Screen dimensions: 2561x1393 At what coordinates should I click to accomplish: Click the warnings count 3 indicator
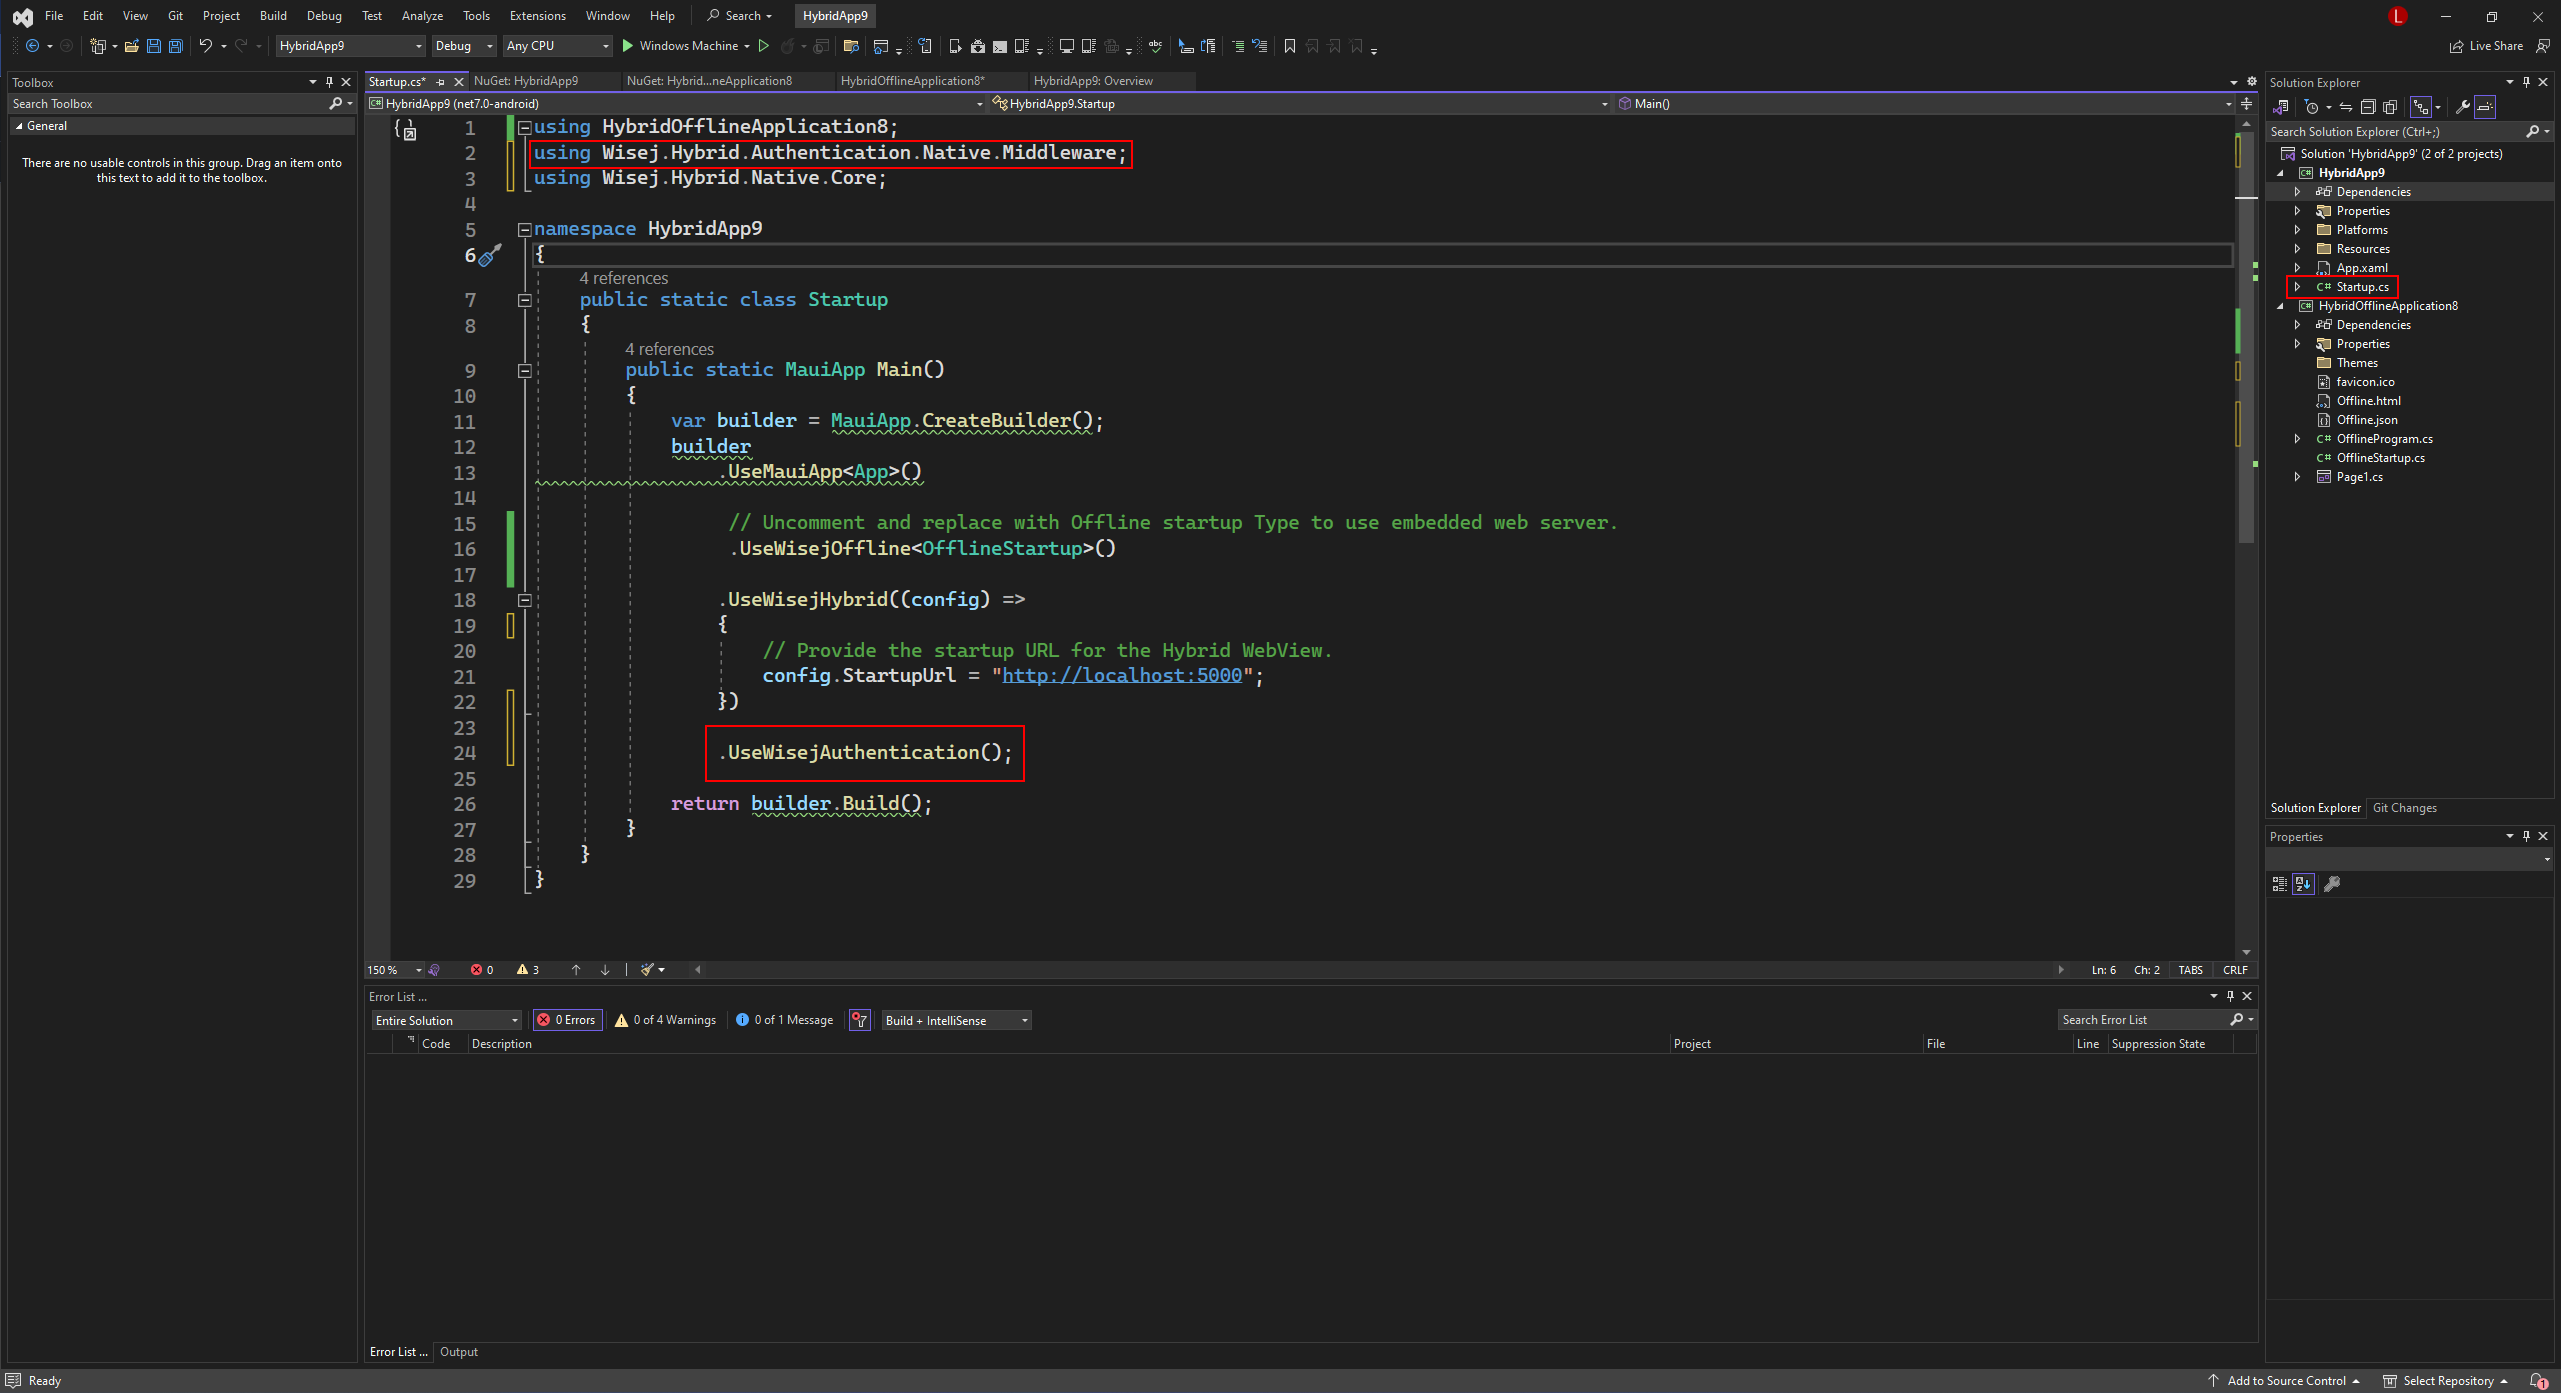[x=528, y=970]
